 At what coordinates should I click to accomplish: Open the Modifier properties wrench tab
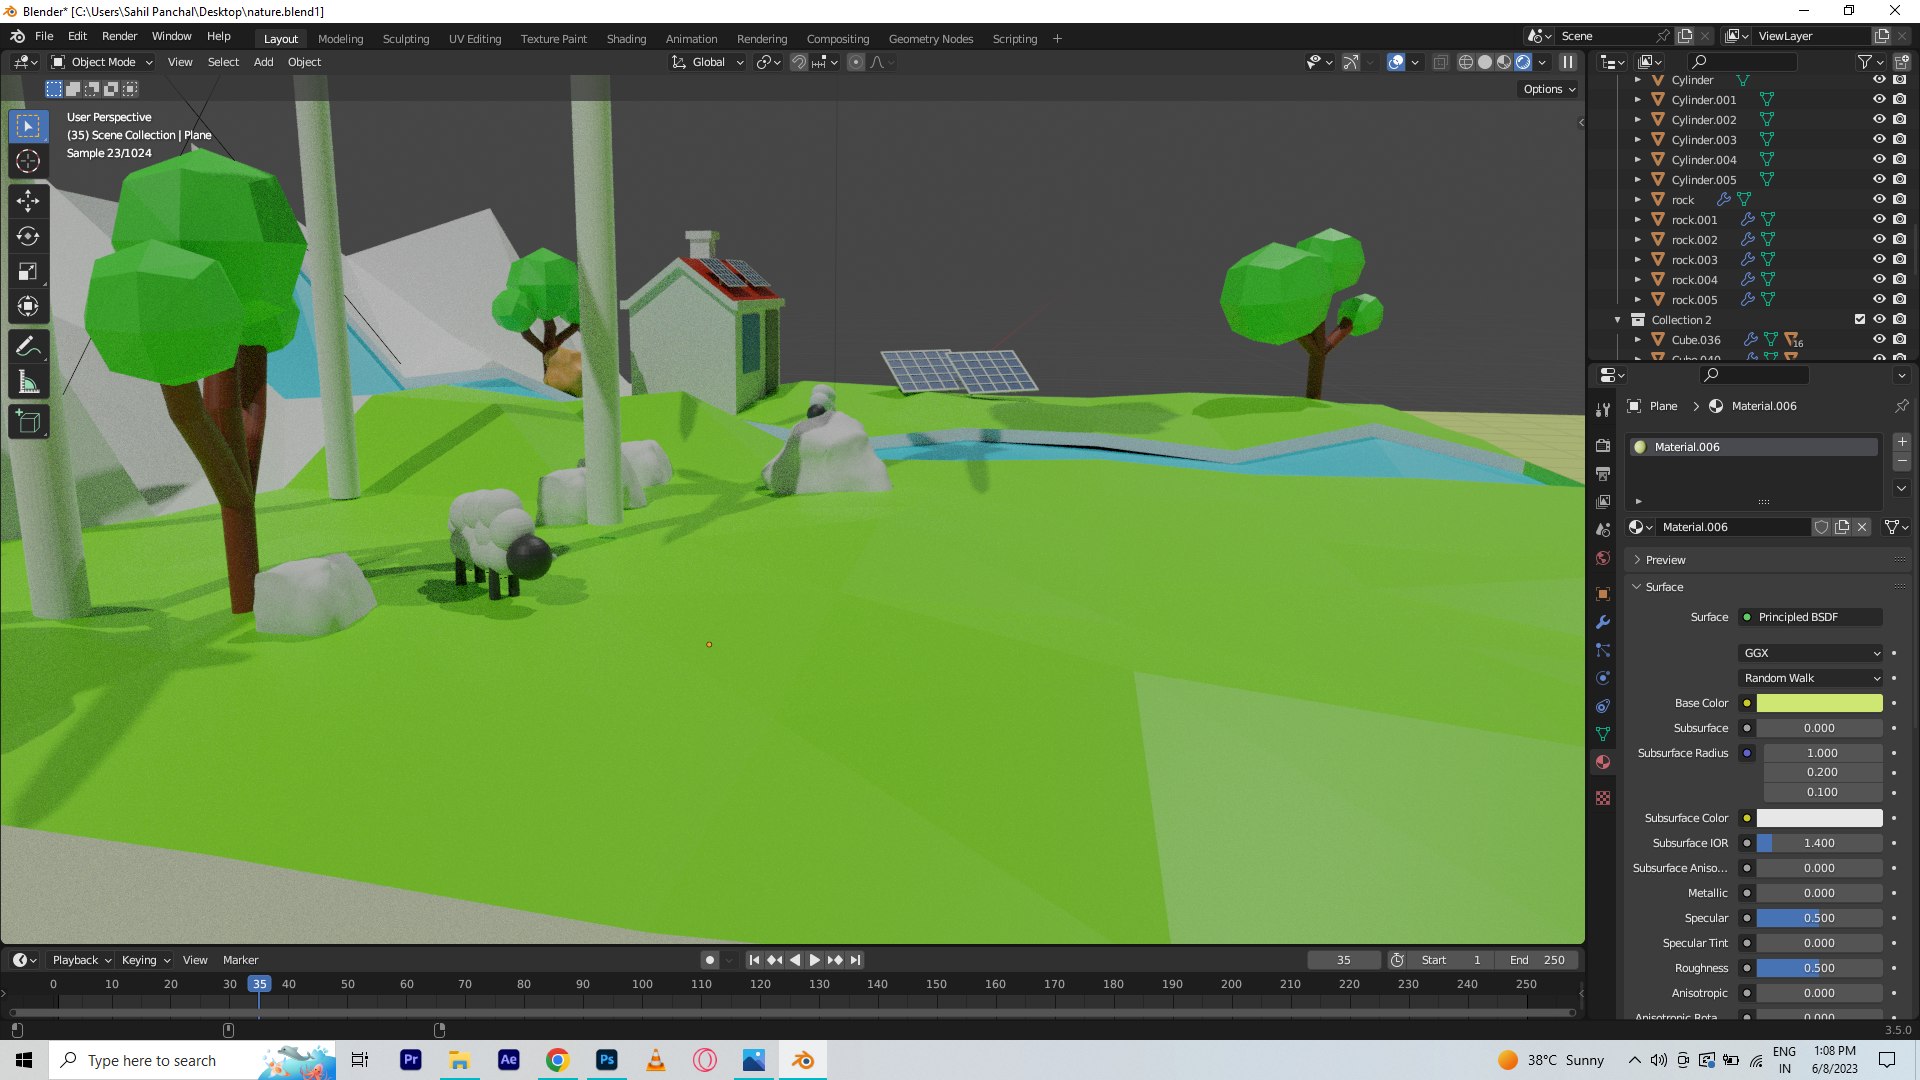(x=1603, y=621)
